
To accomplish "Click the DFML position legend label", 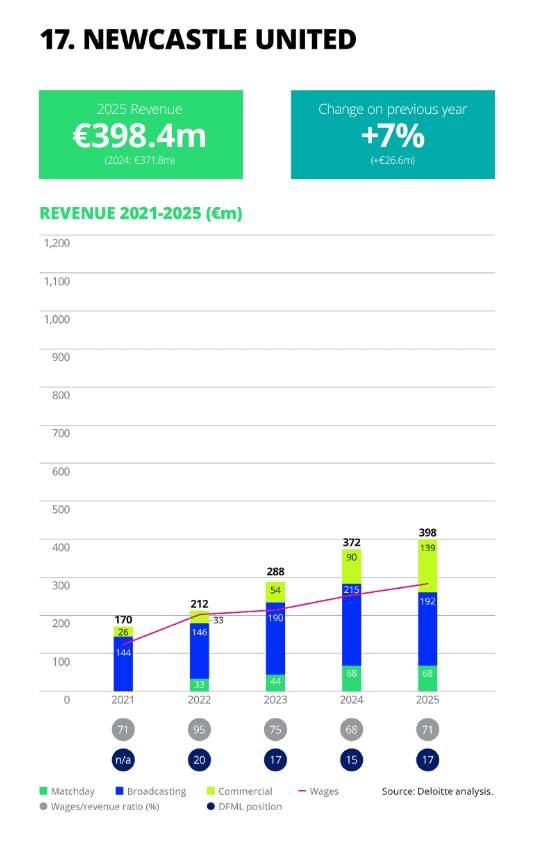I will [x=250, y=807].
